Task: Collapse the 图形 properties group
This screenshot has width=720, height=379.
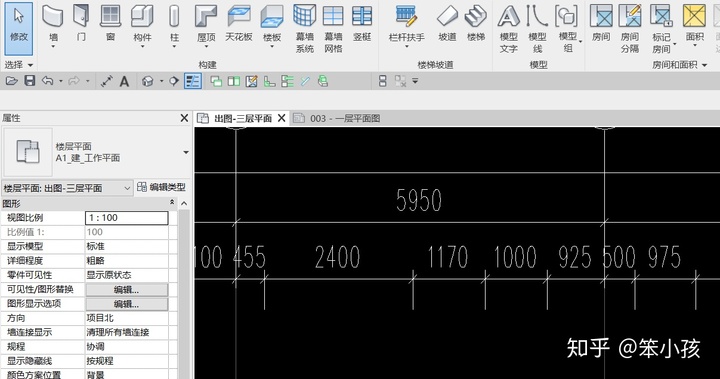Action: 172,203
